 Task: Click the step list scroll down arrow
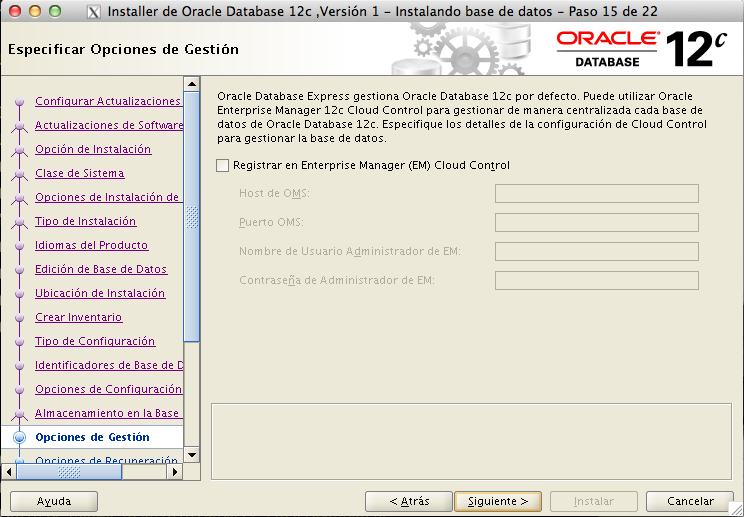192,455
